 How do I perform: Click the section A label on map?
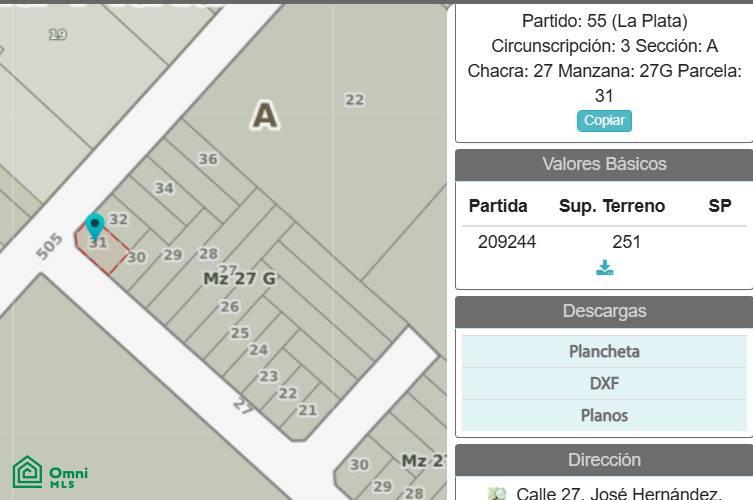click(265, 115)
